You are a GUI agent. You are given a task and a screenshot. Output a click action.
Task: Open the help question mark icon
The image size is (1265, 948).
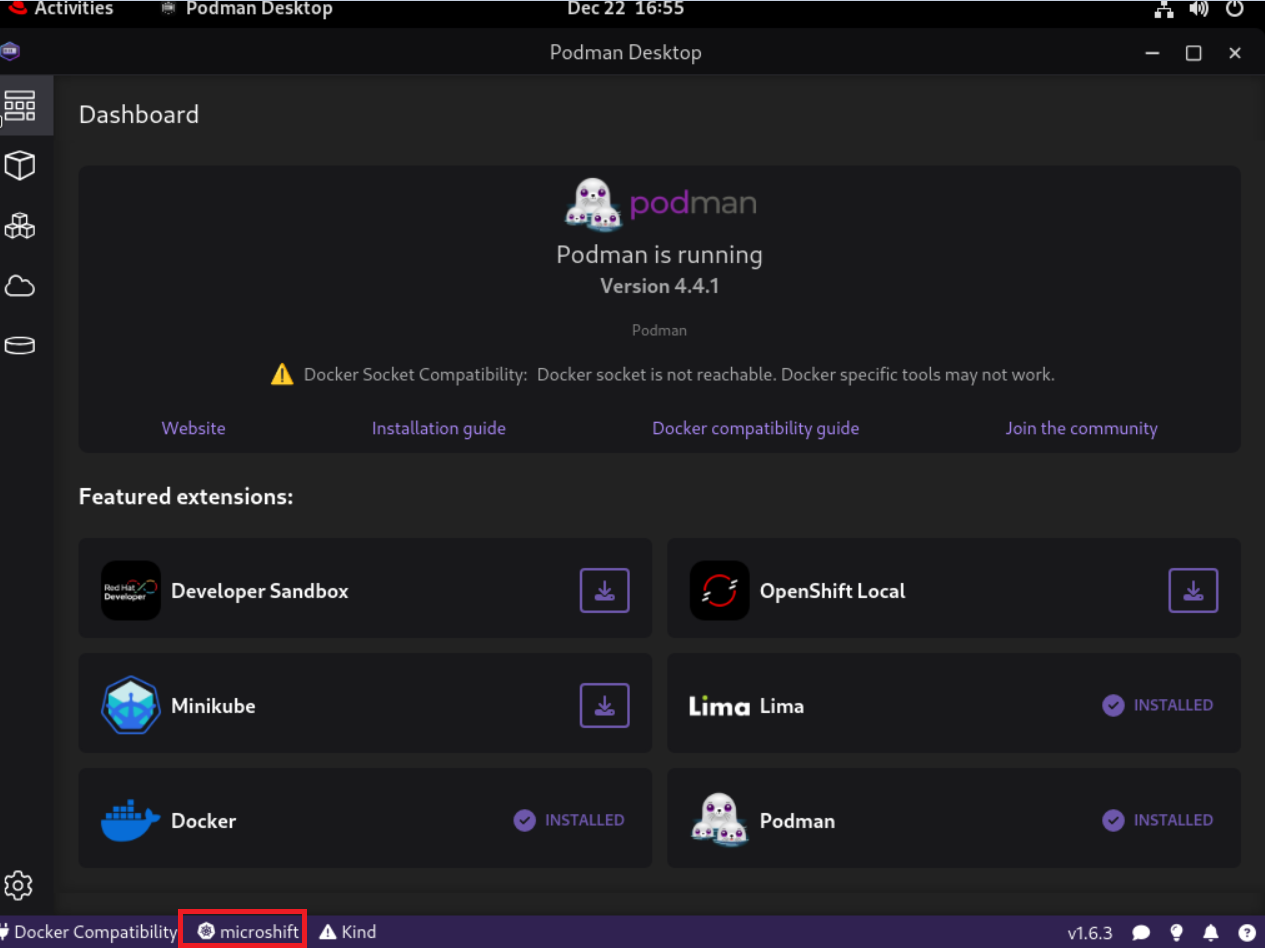(1246, 933)
